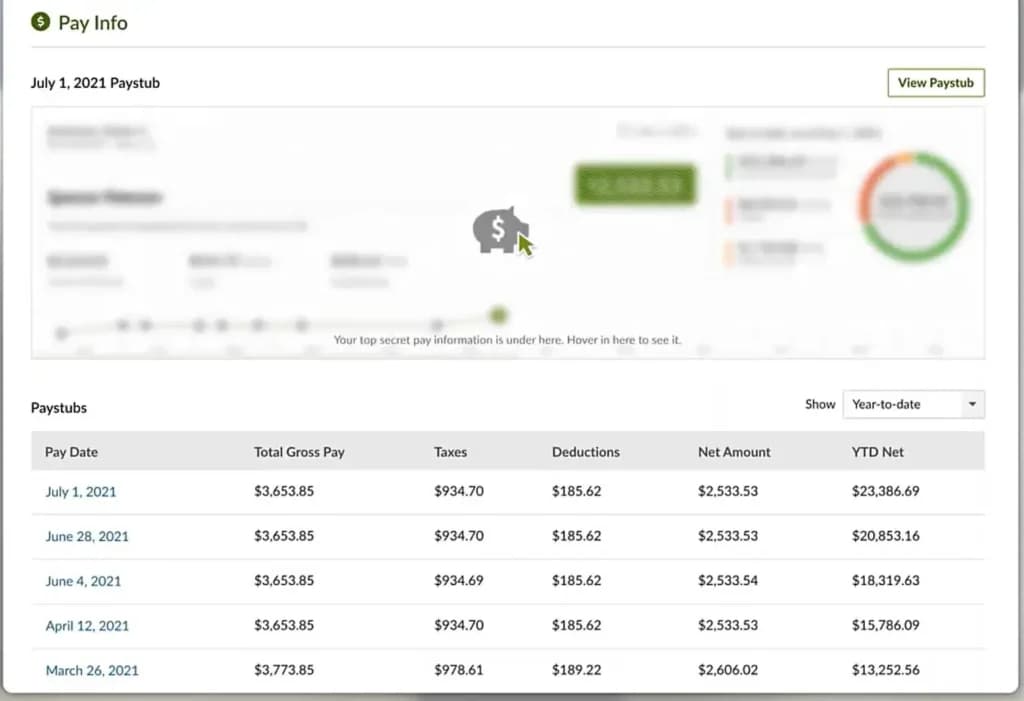Click the $20,853.16 YTD Net value
This screenshot has height=701, width=1024.
886,536
